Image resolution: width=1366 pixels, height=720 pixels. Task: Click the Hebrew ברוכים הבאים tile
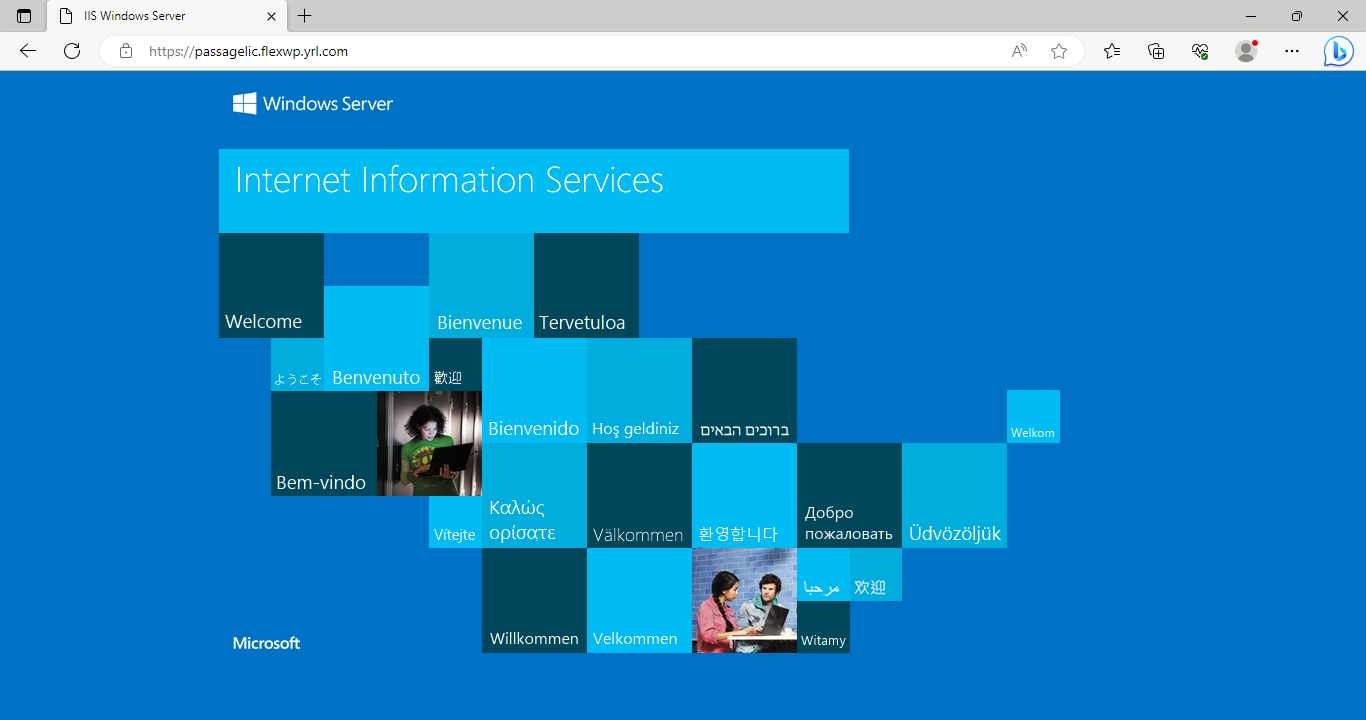point(744,390)
